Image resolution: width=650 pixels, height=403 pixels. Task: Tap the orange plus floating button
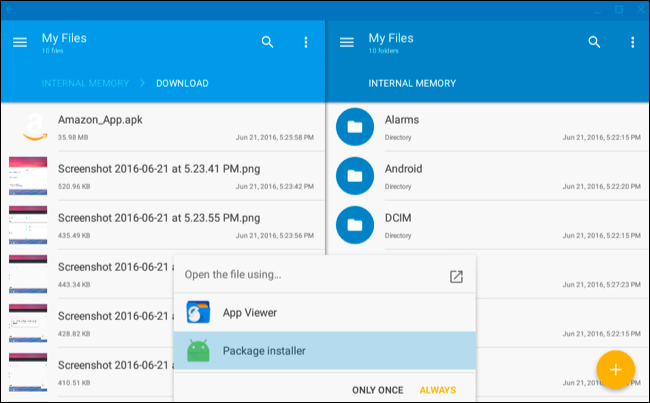(616, 369)
